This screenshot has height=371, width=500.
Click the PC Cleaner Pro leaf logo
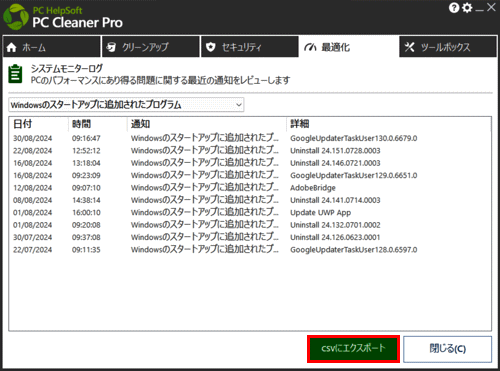coord(16,17)
